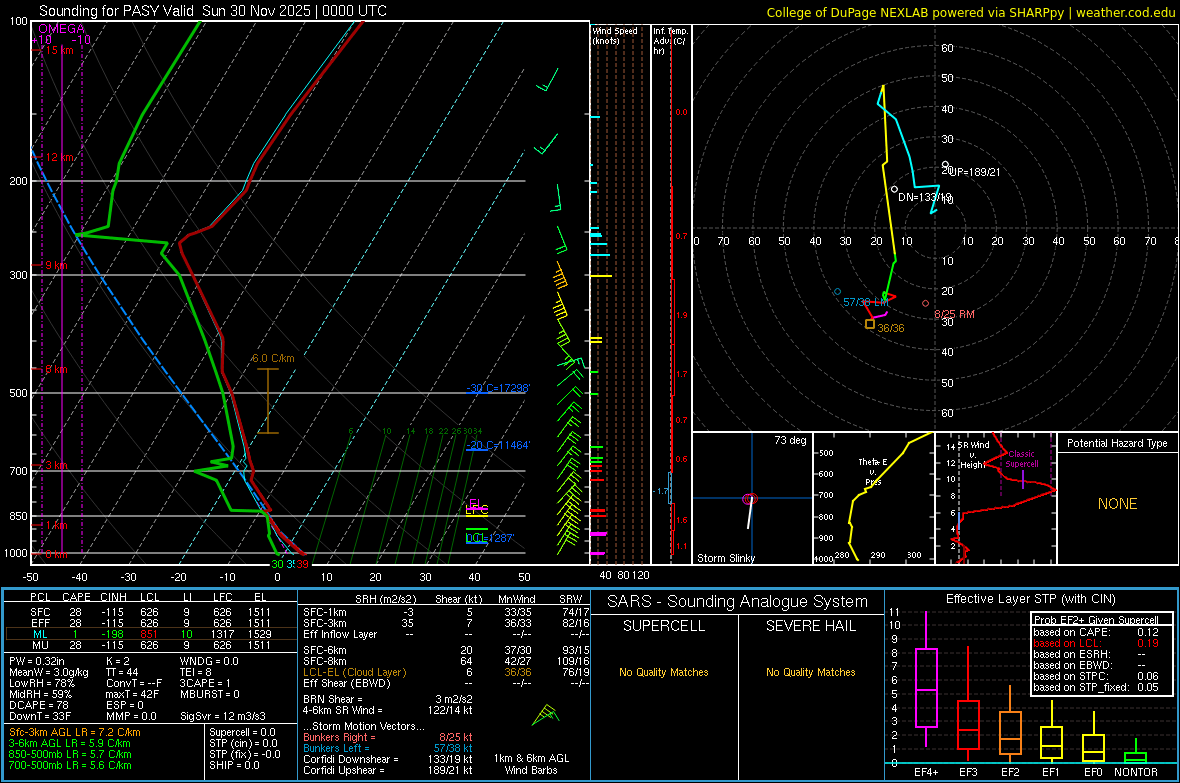1180x783 pixels.
Task: Click the '-30 C=17298'' level label
Action: click(x=498, y=388)
